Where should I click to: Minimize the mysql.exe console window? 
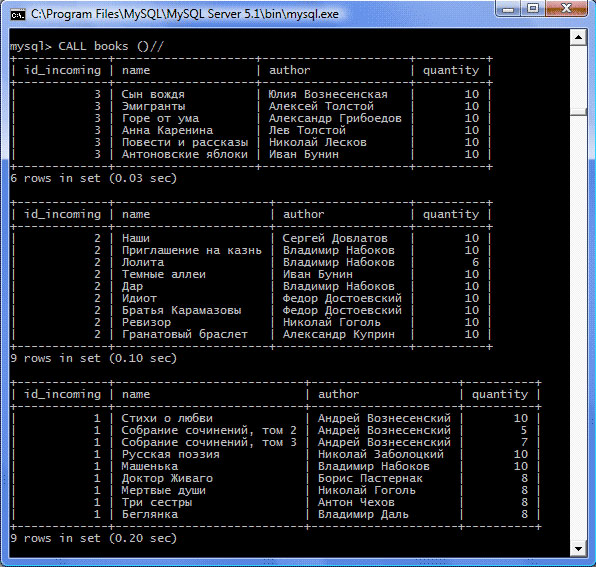pyautogui.click(x=508, y=9)
